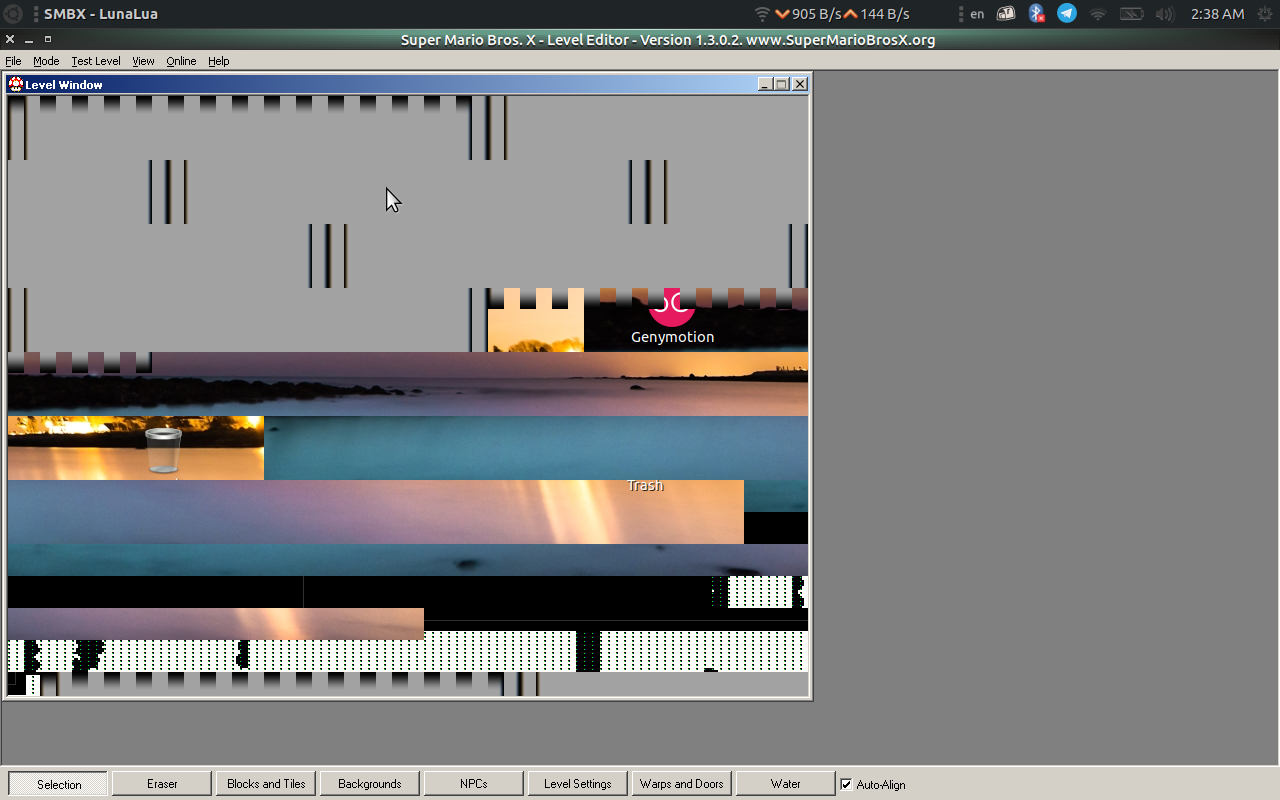Open the system session gear menu

(x=1264, y=14)
